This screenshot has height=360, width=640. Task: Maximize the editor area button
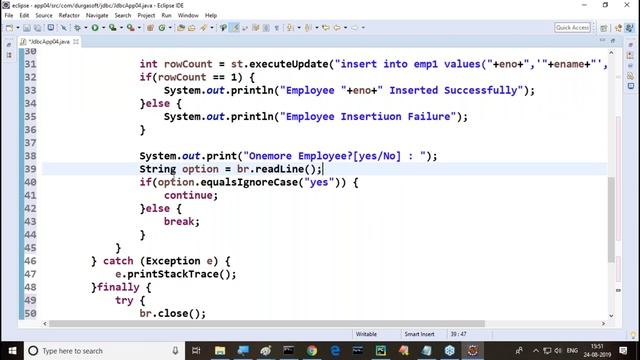(x=613, y=40)
